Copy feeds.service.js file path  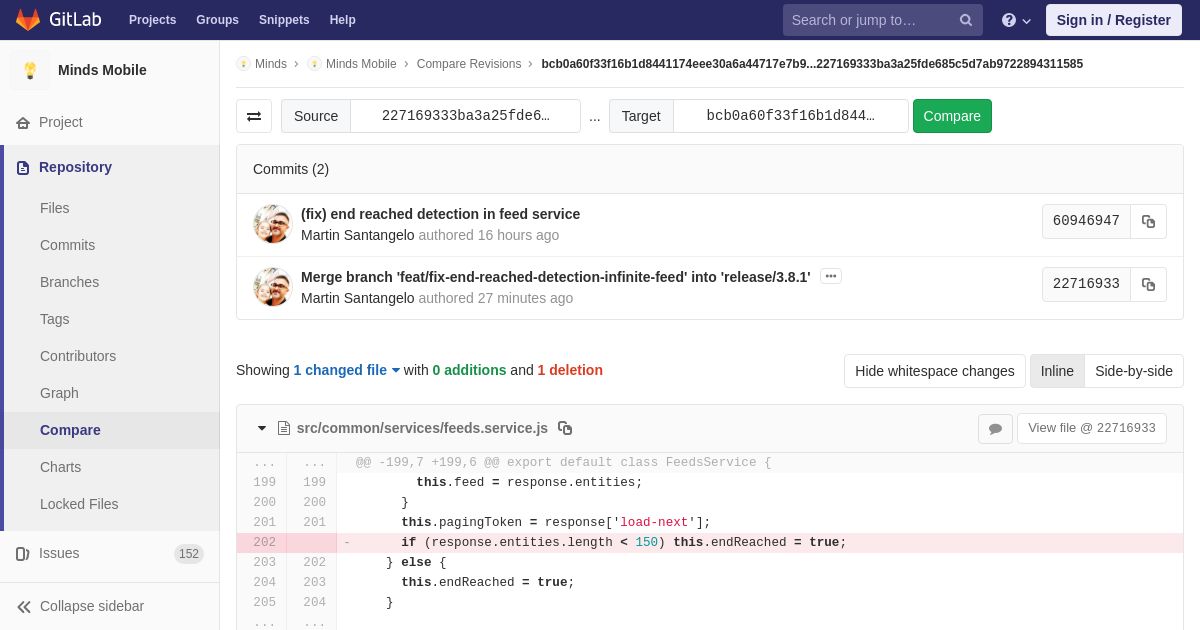coord(565,428)
